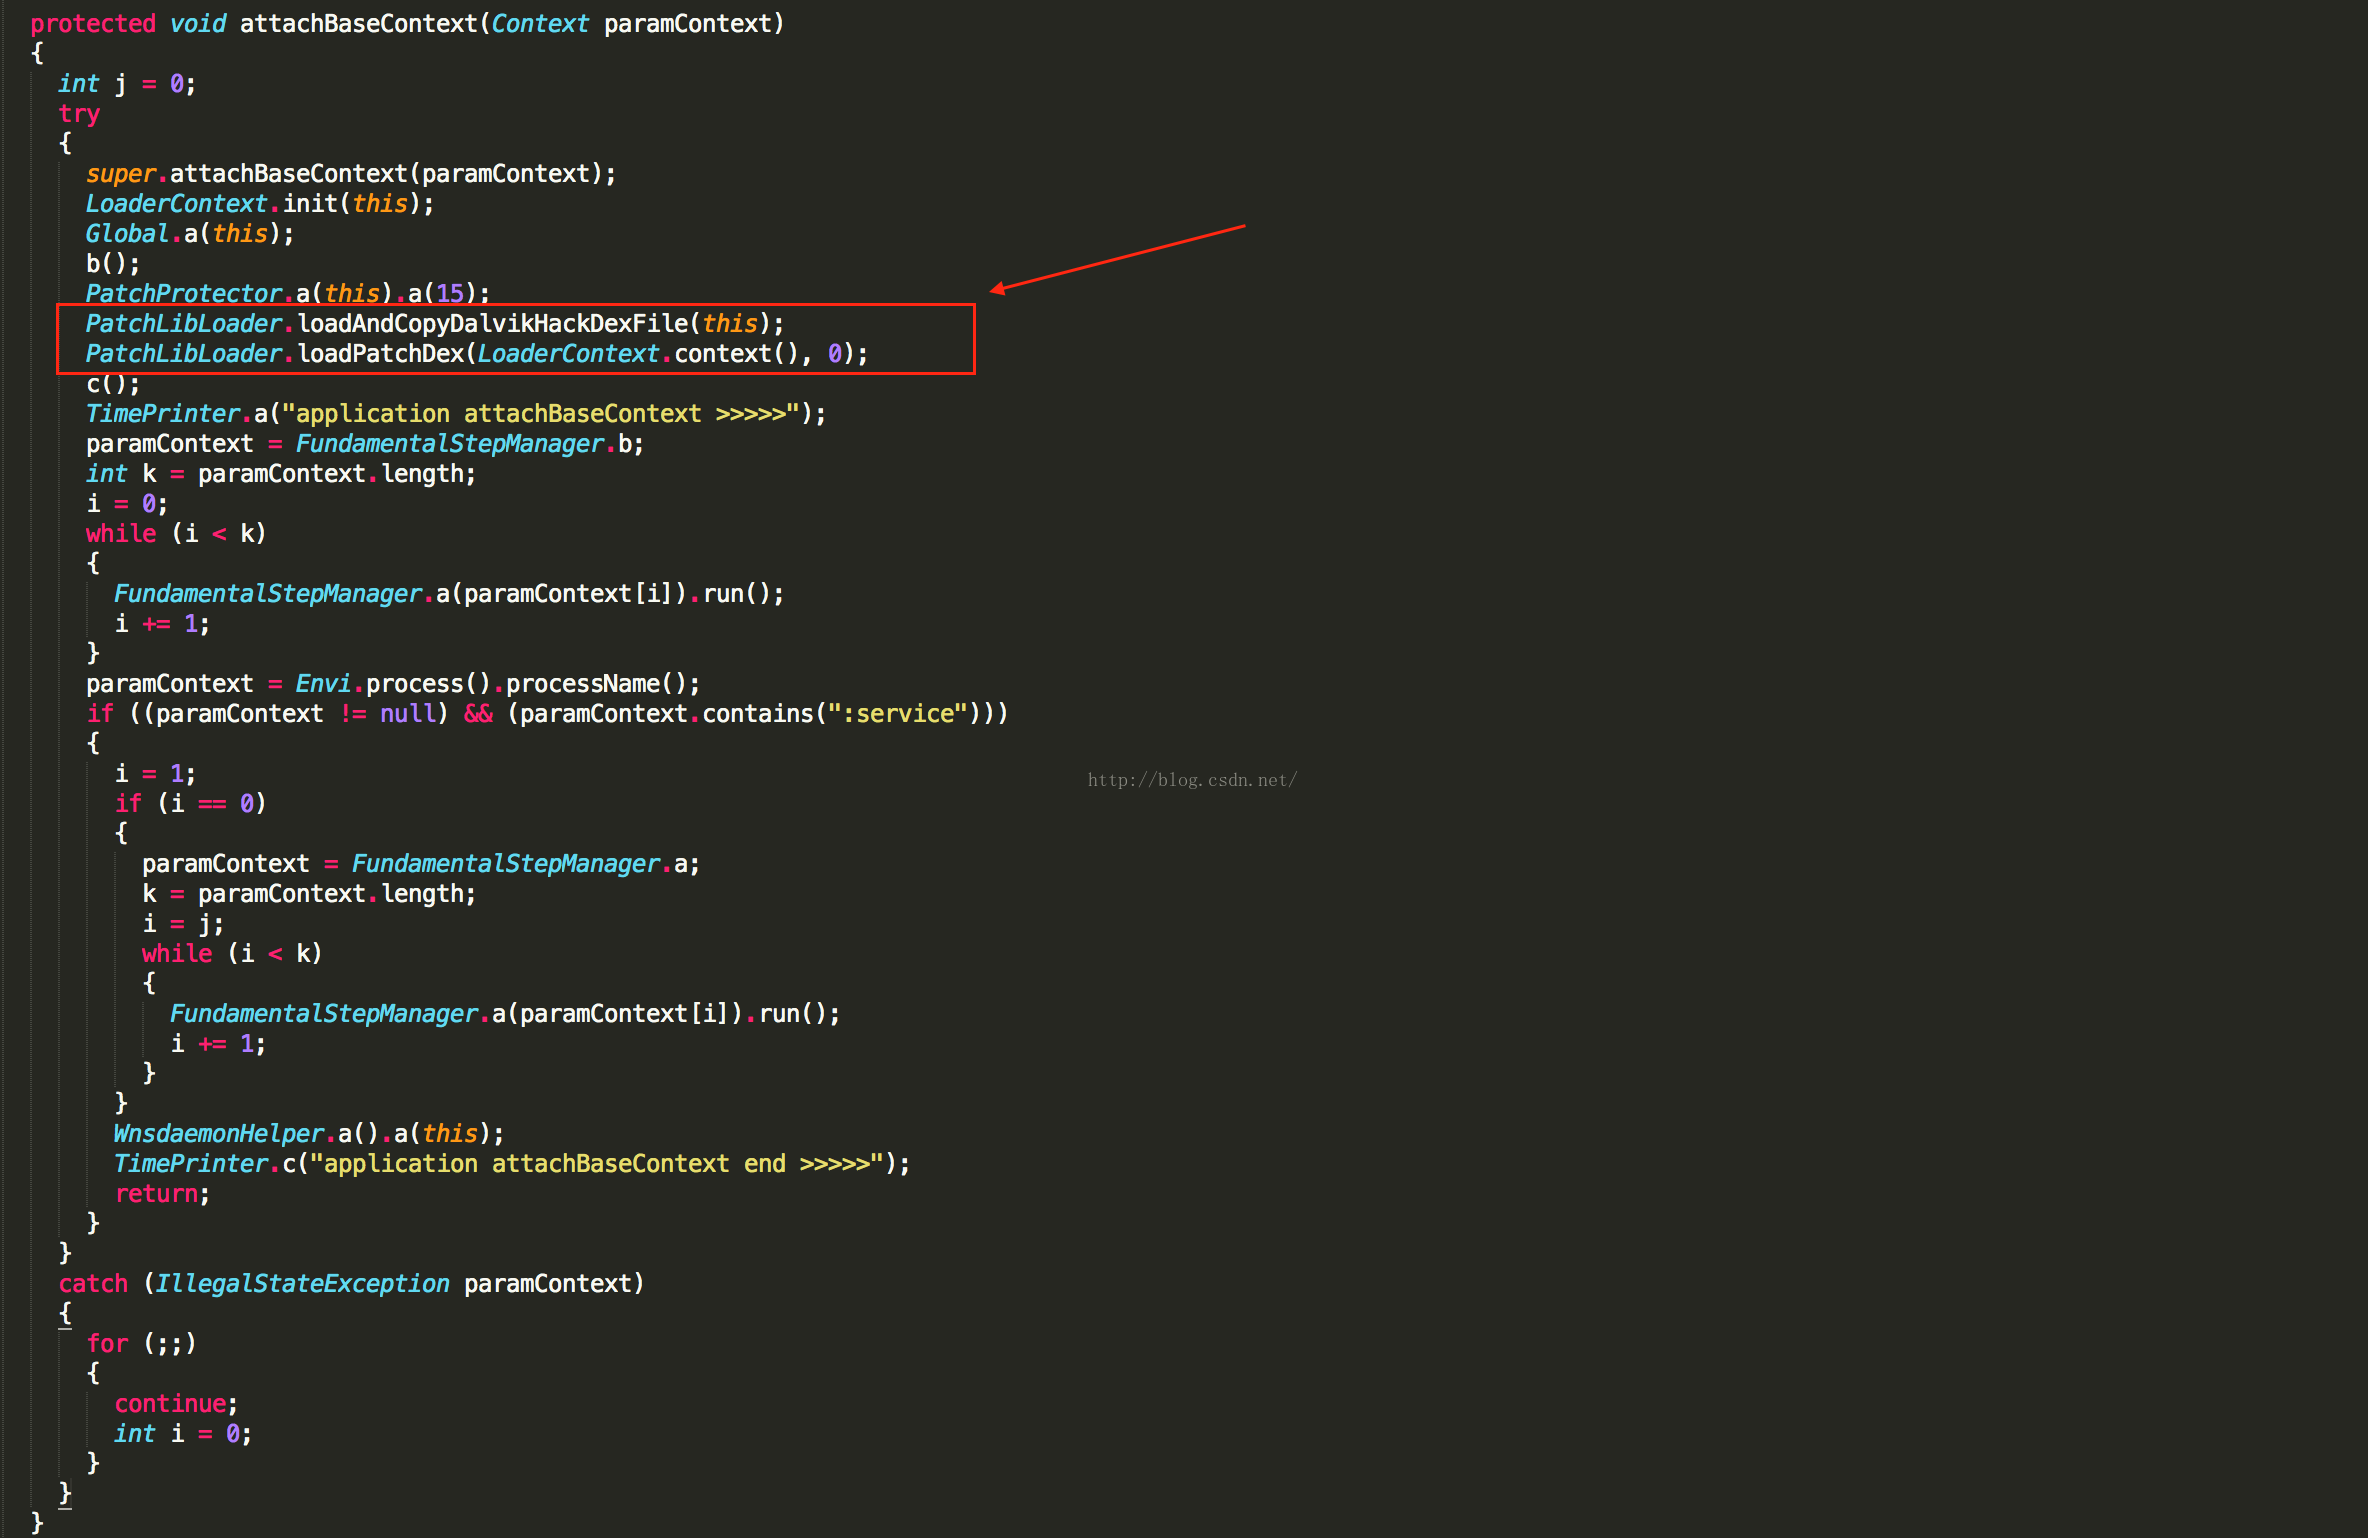Screen dimensions: 2368x1538
Task: Click the Global.a(this) line
Action: (189, 234)
